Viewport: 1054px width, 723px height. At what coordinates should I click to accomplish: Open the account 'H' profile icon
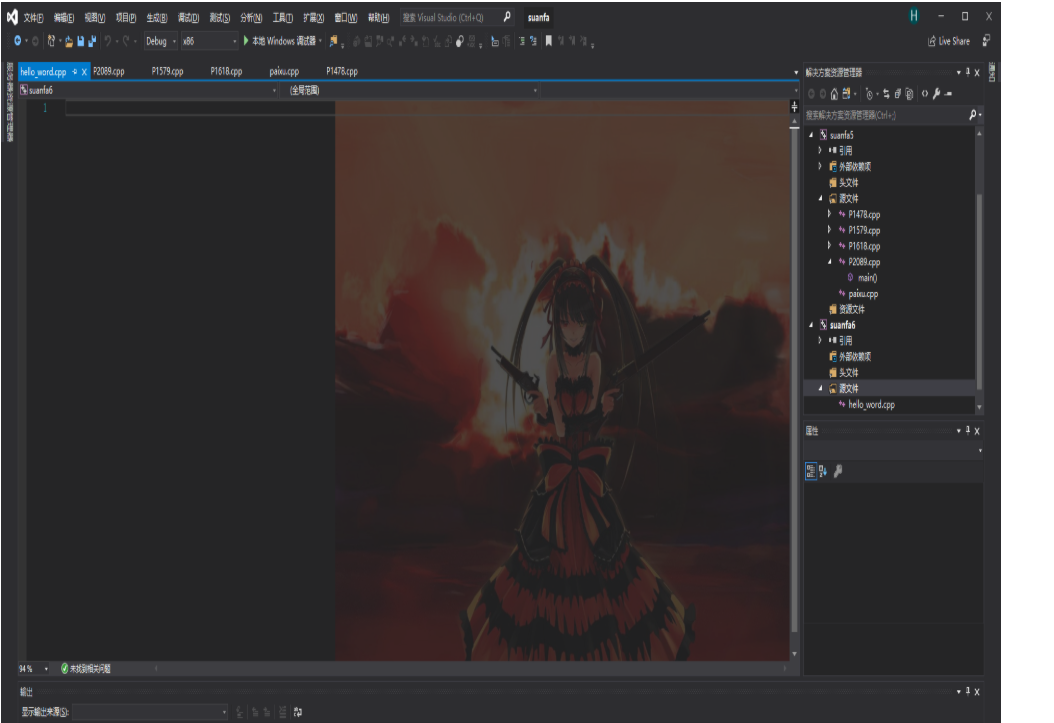coord(914,16)
